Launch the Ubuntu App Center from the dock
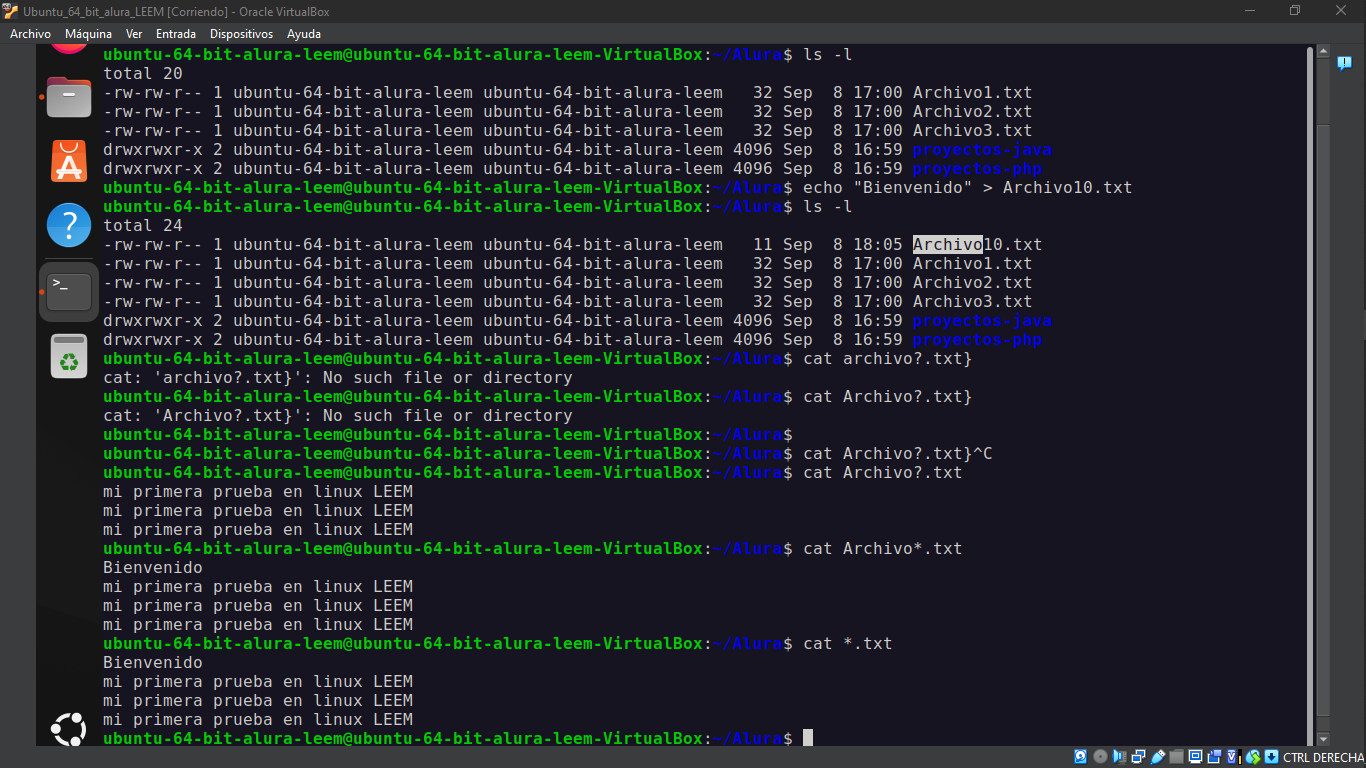This screenshot has width=1366, height=768. click(x=69, y=161)
